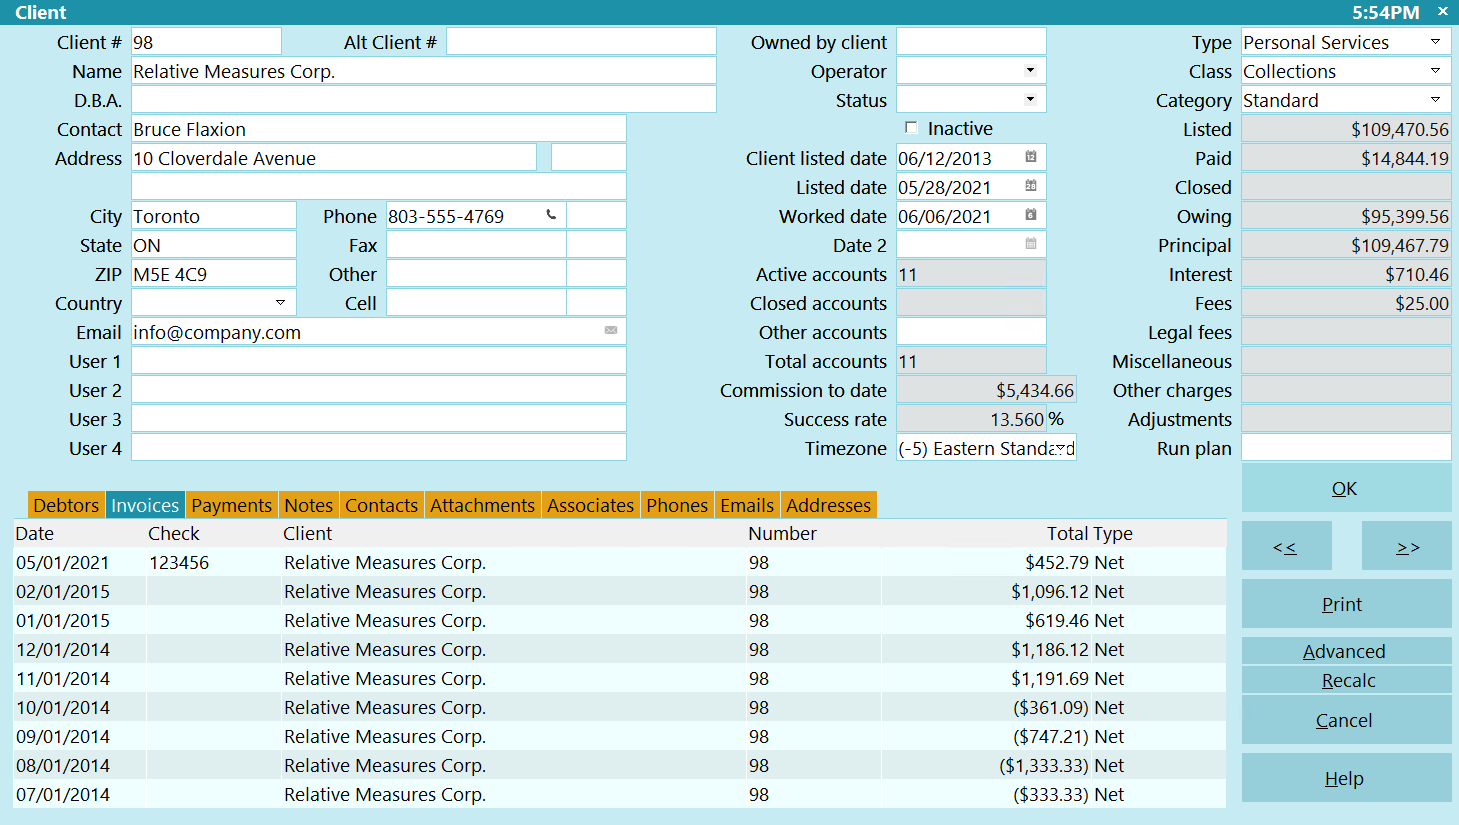Select check number 123456 cell
This screenshot has width=1459, height=825.
[179, 562]
